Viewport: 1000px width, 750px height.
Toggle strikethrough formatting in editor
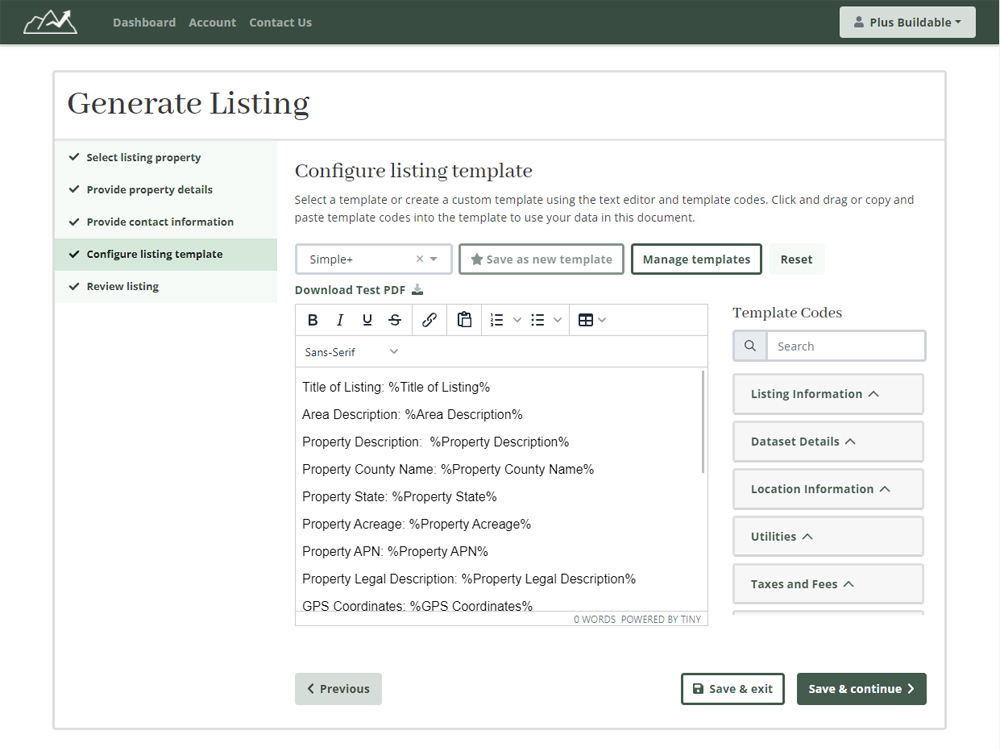point(395,320)
